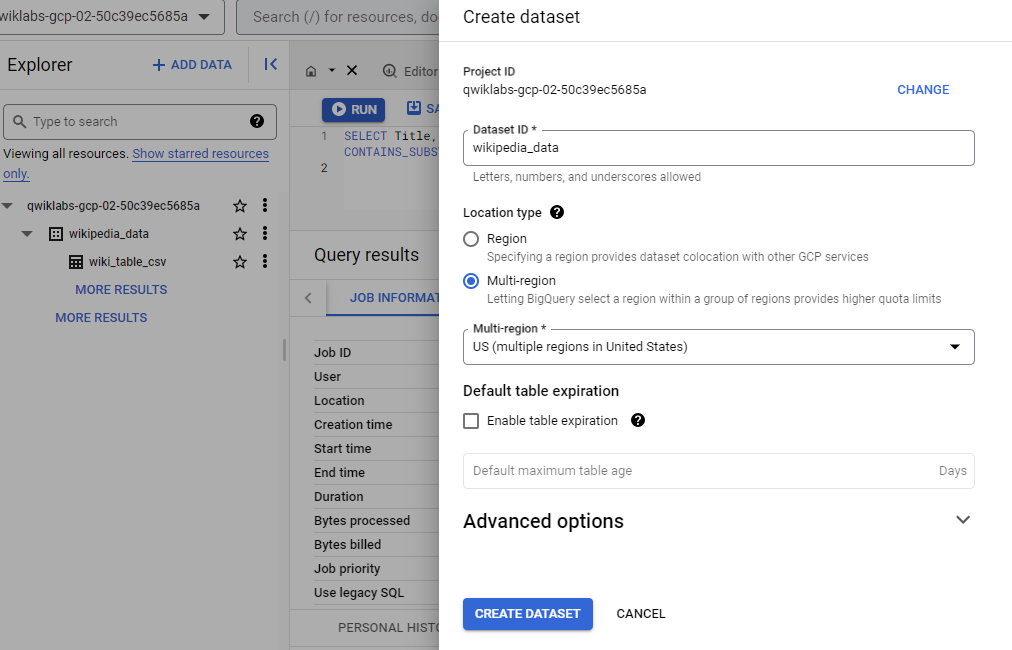Open overflow menu for wiki_table_csv
Viewport: 1012px width, 650px height.
(264, 261)
